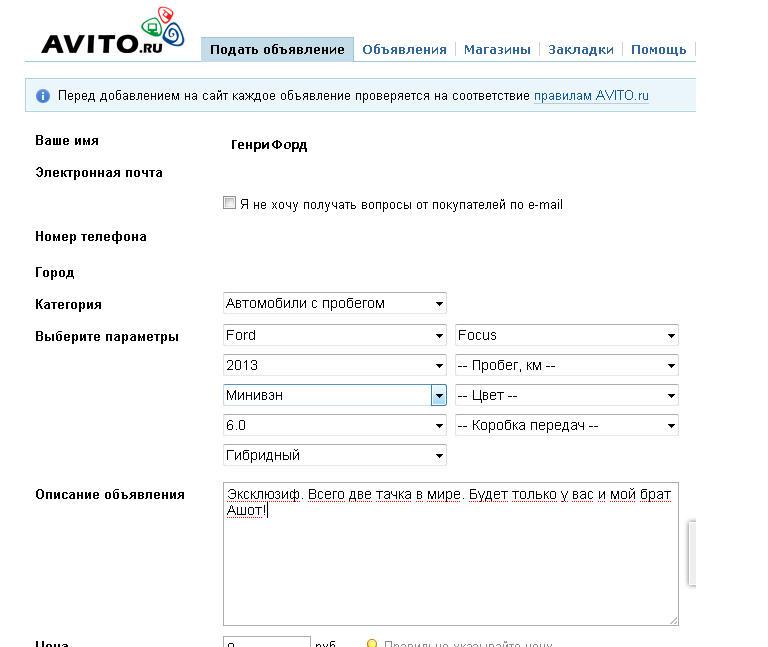
Task: Click the Номер телефона label
Action: 91,237
